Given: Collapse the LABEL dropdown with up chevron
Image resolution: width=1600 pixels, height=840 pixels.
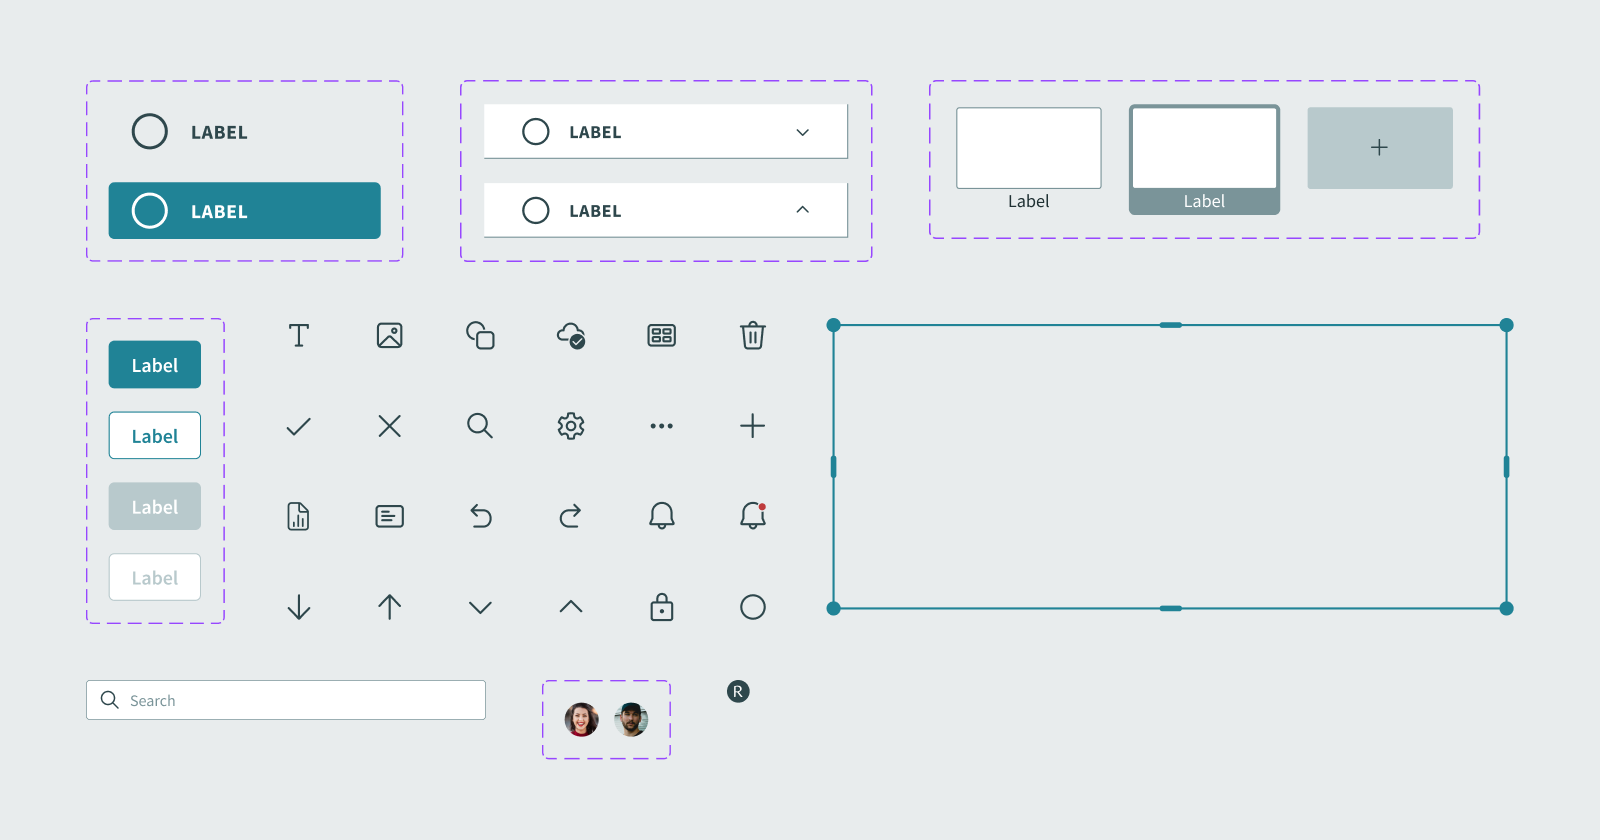Looking at the screenshot, I should [802, 210].
